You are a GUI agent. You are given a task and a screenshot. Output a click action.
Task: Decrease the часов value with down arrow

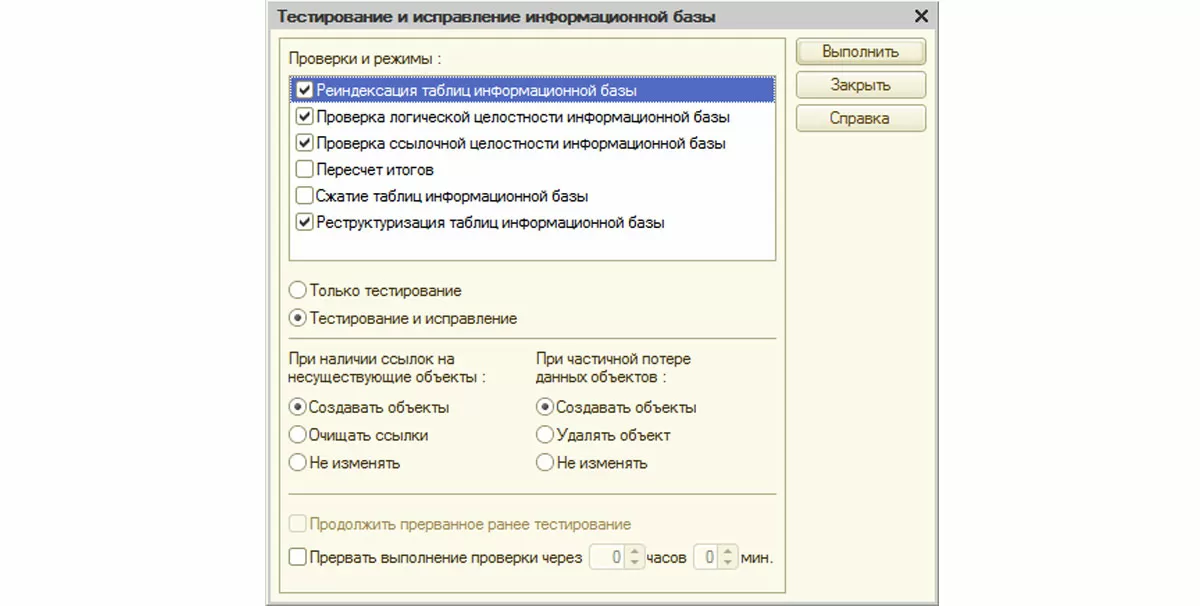click(633, 563)
